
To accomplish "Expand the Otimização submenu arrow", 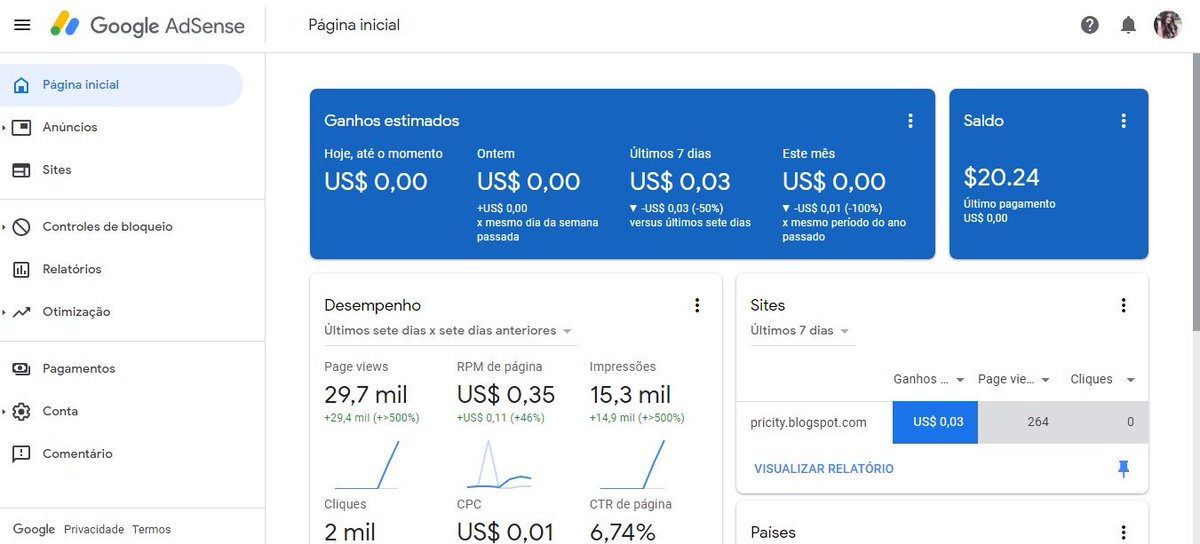I will (4, 312).
